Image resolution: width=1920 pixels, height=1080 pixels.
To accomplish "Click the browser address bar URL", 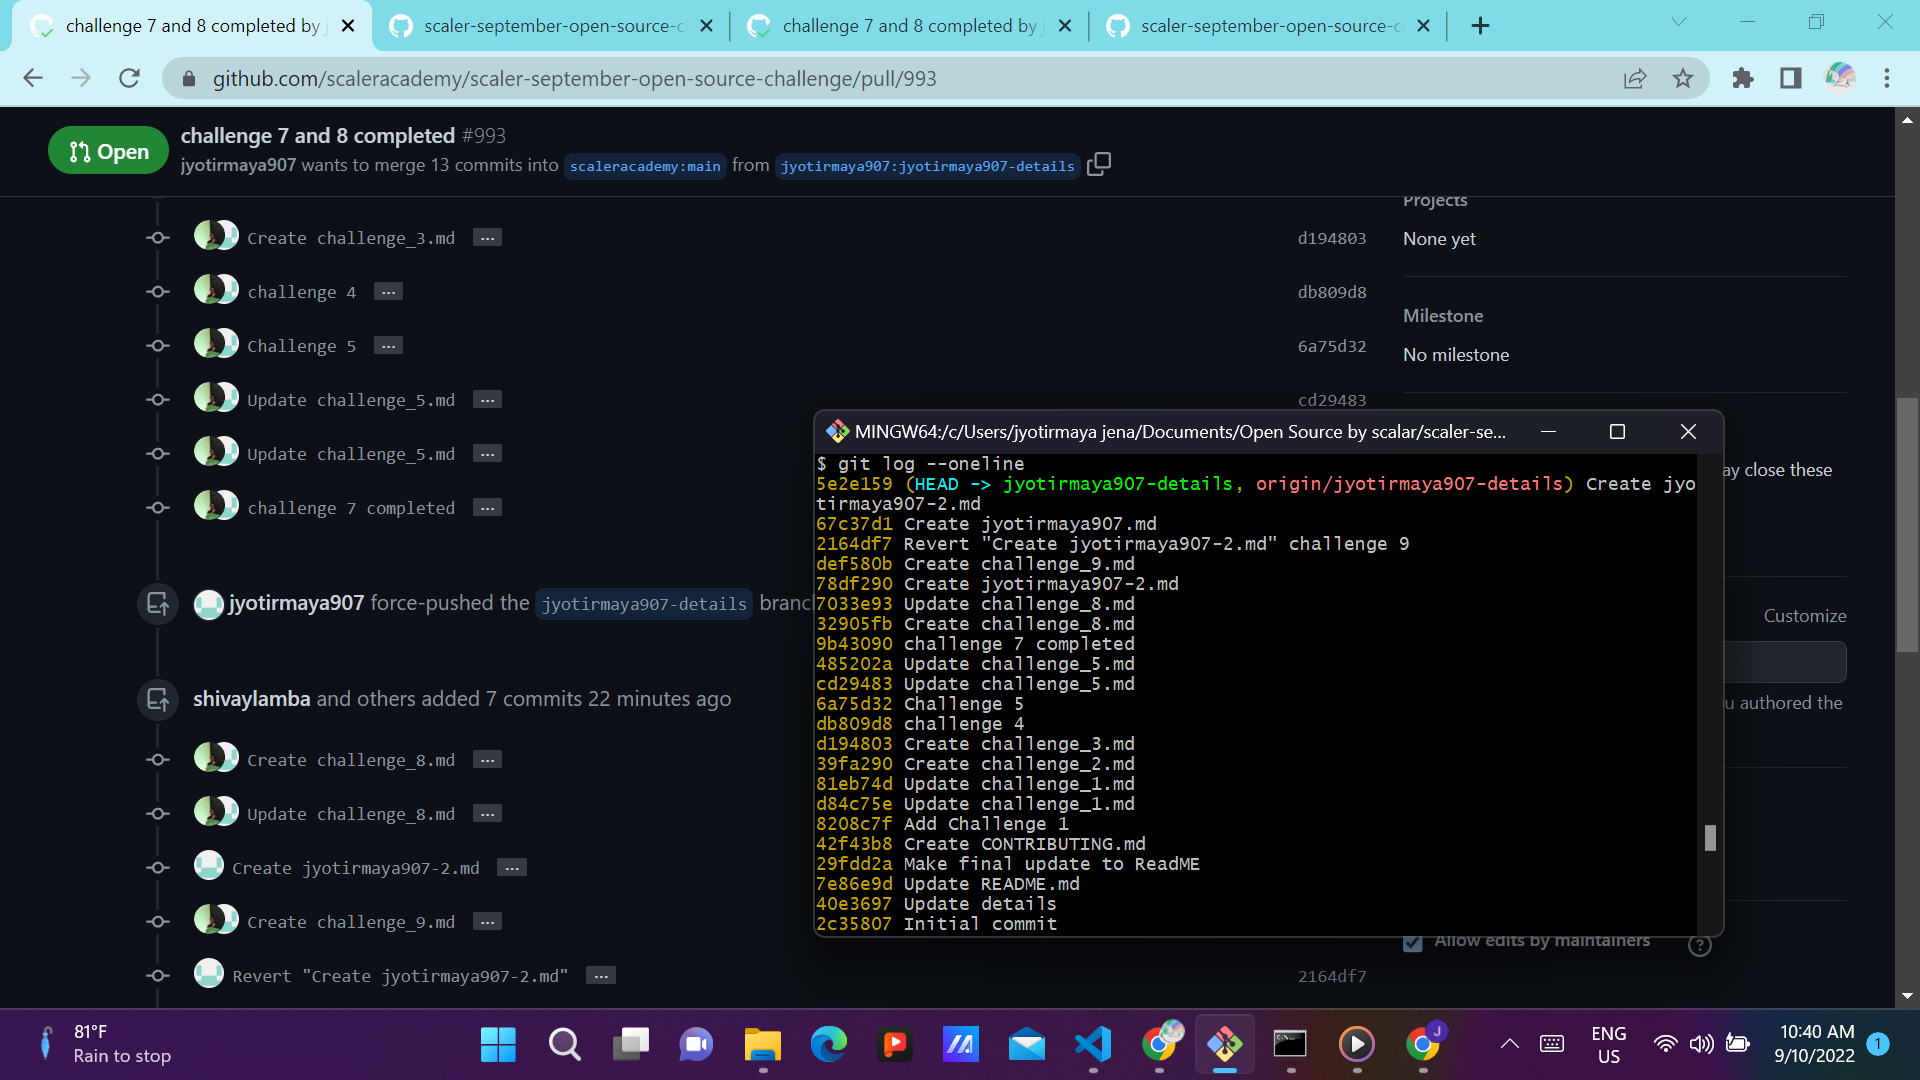I will tap(574, 78).
